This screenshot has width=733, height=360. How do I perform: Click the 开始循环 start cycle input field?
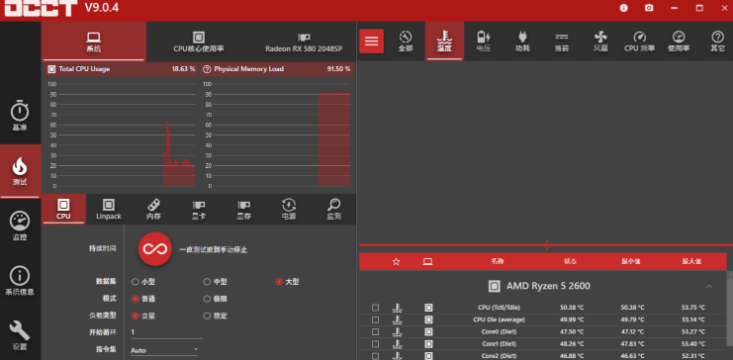click(x=166, y=332)
